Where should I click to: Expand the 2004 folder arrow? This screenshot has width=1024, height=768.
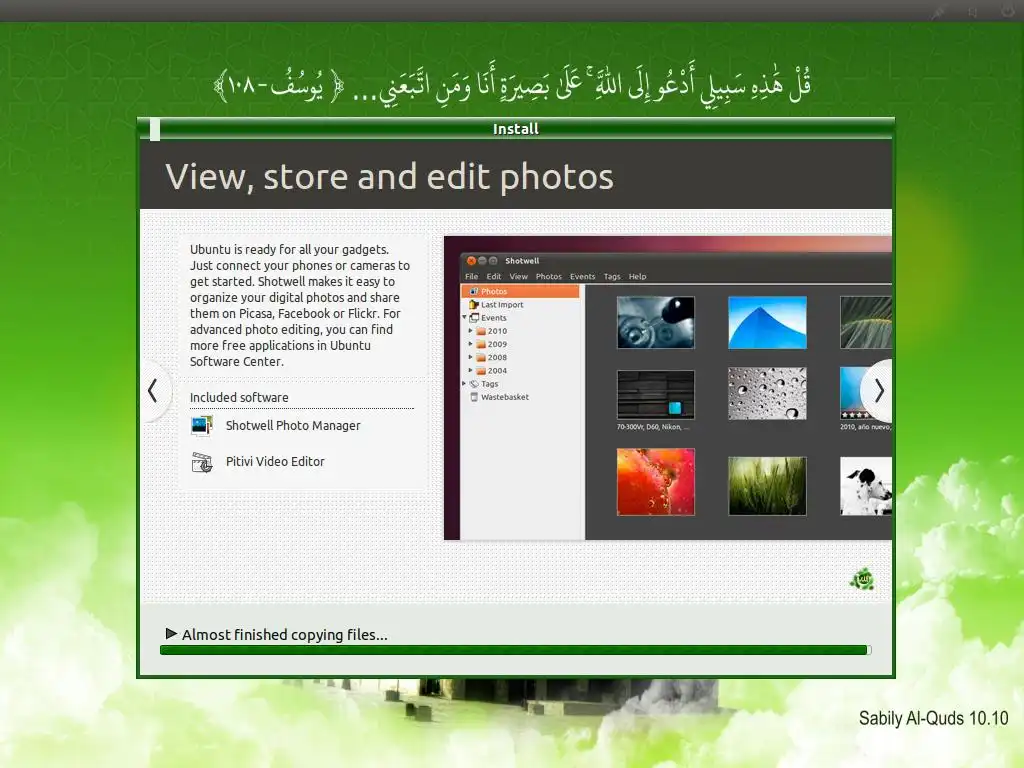(x=470, y=370)
